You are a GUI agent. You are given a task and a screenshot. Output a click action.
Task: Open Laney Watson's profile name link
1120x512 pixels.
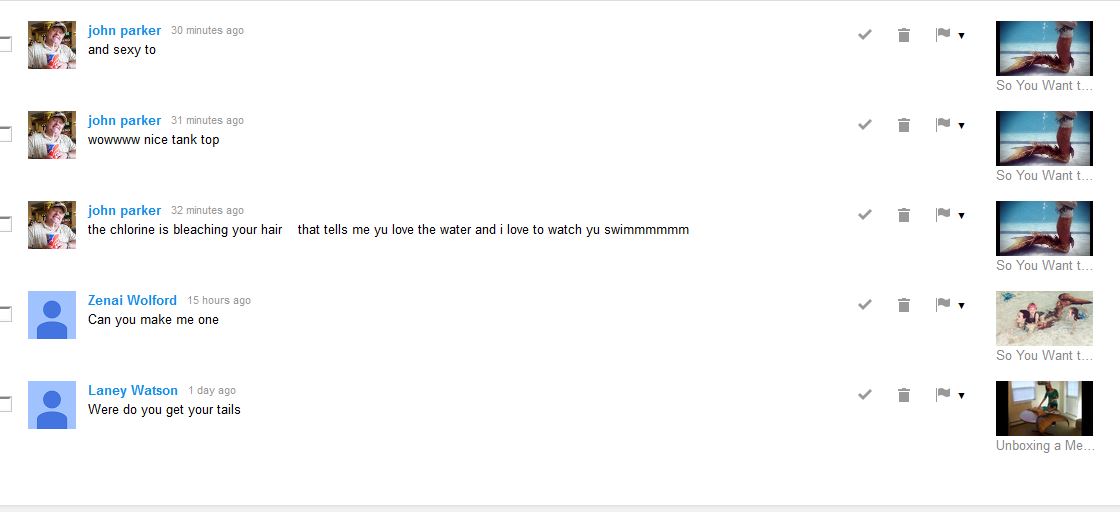(133, 390)
